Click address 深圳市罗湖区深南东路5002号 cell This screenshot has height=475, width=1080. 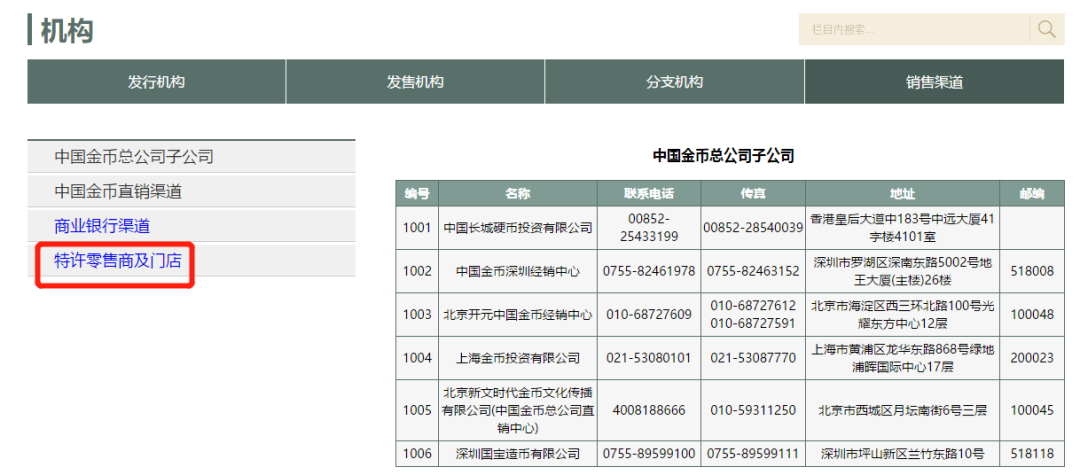tap(902, 271)
